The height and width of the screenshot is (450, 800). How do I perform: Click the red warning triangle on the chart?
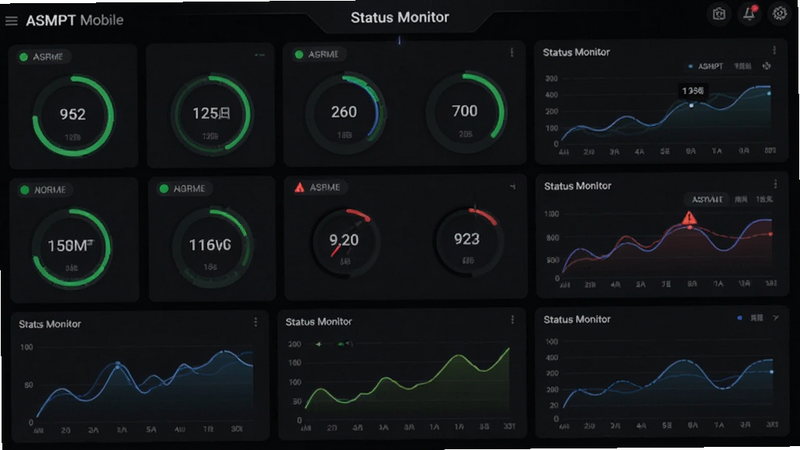click(689, 218)
